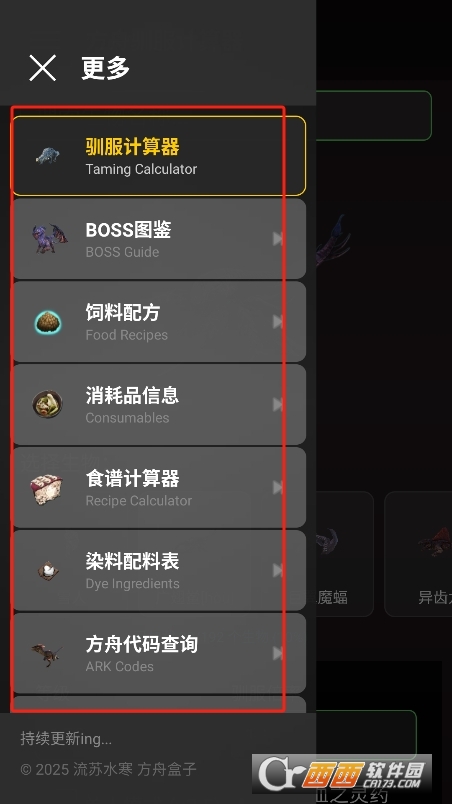
Task: Expand the 染料配料表 arrow
Action: point(278,570)
